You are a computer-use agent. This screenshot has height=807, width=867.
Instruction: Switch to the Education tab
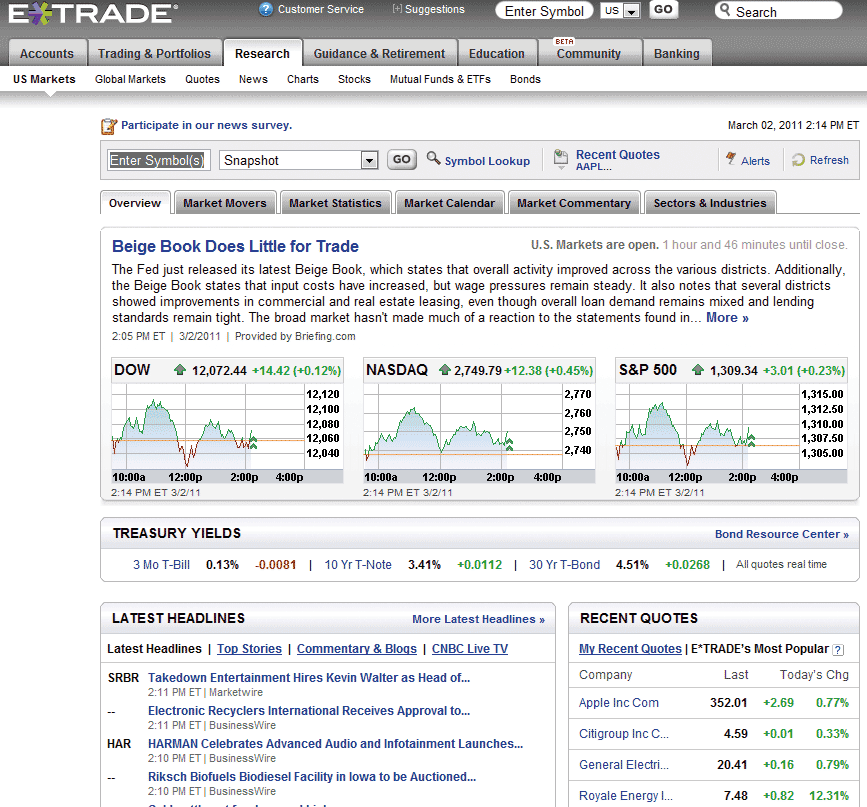(497, 54)
